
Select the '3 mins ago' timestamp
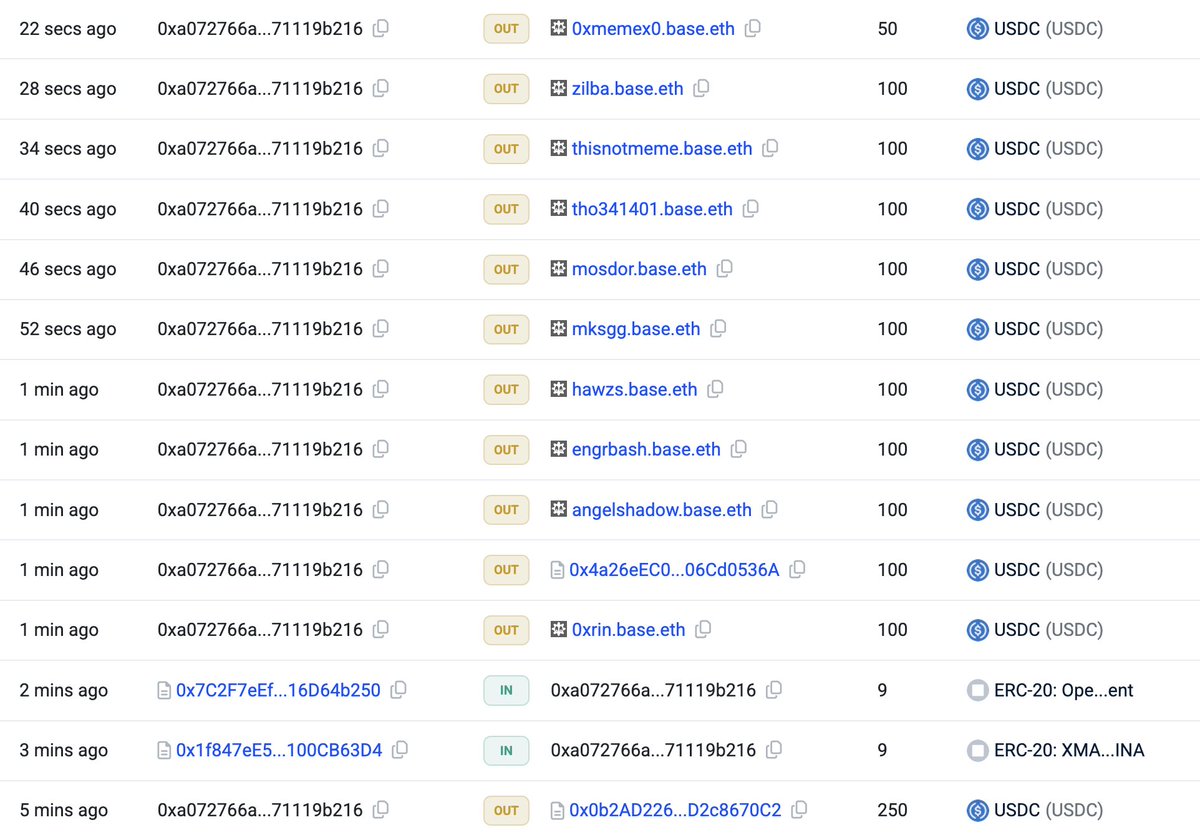tap(64, 750)
